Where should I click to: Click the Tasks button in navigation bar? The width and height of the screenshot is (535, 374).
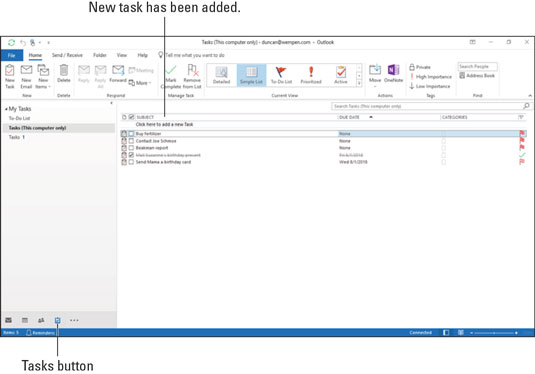[x=57, y=320]
